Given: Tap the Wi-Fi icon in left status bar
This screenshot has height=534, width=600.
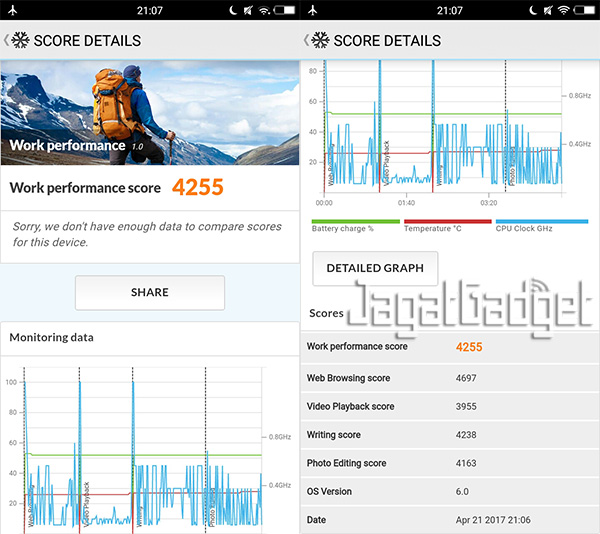Looking at the screenshot, I should (263, 10).
